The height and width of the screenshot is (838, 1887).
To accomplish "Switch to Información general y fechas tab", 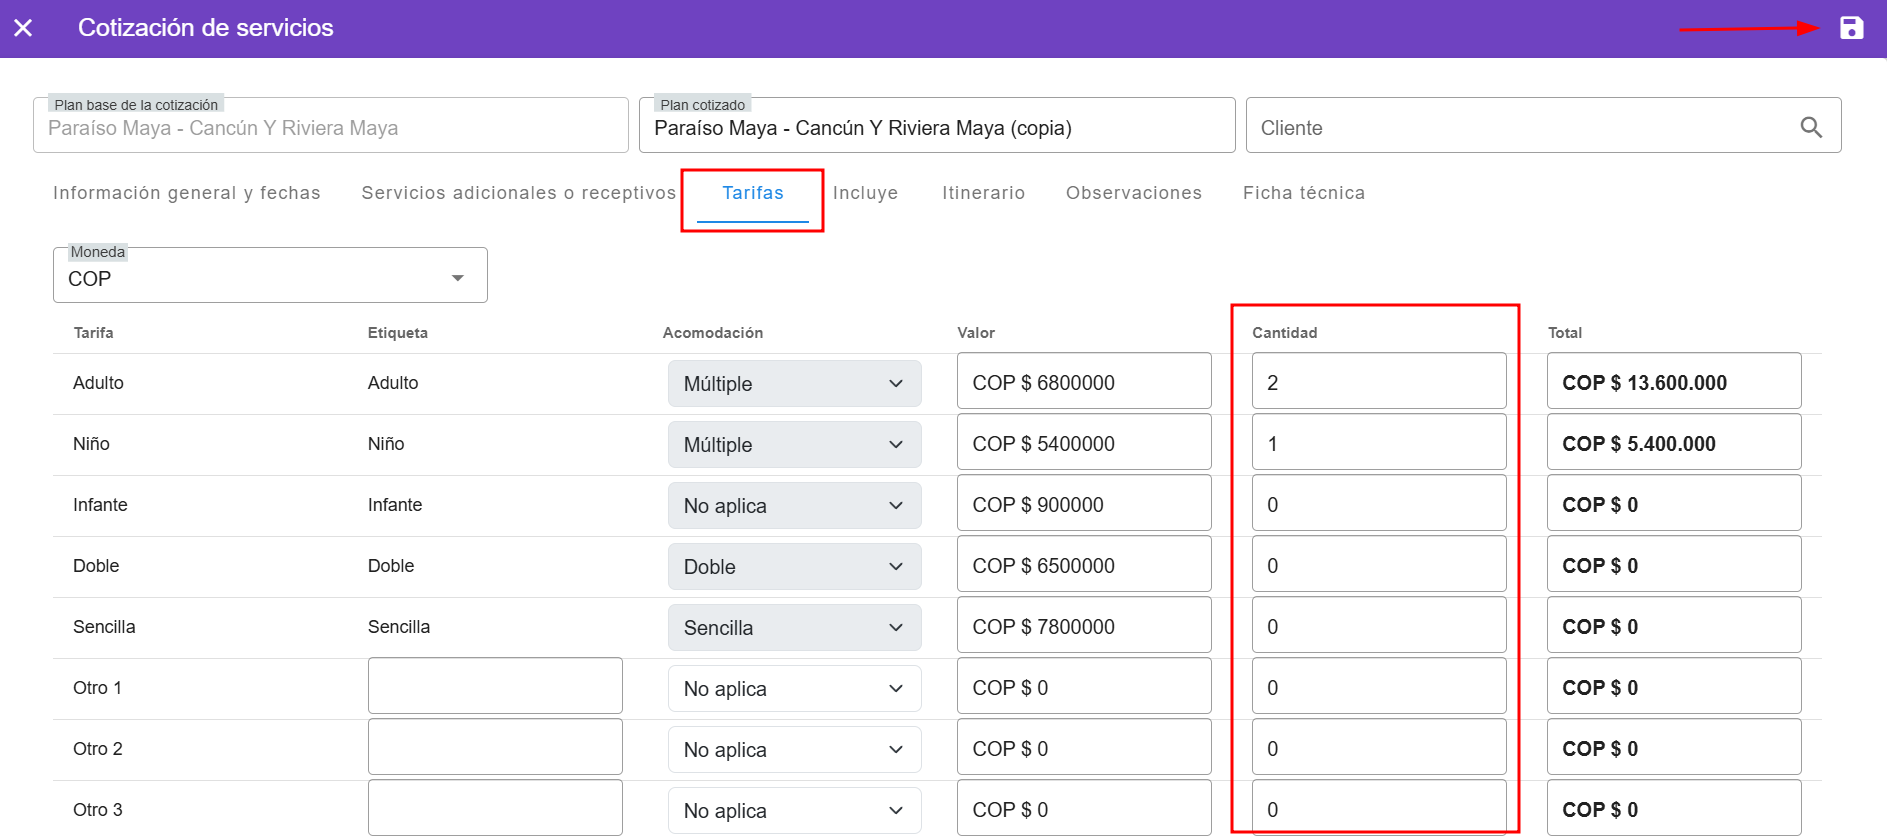I will click(x=187, y=193).
